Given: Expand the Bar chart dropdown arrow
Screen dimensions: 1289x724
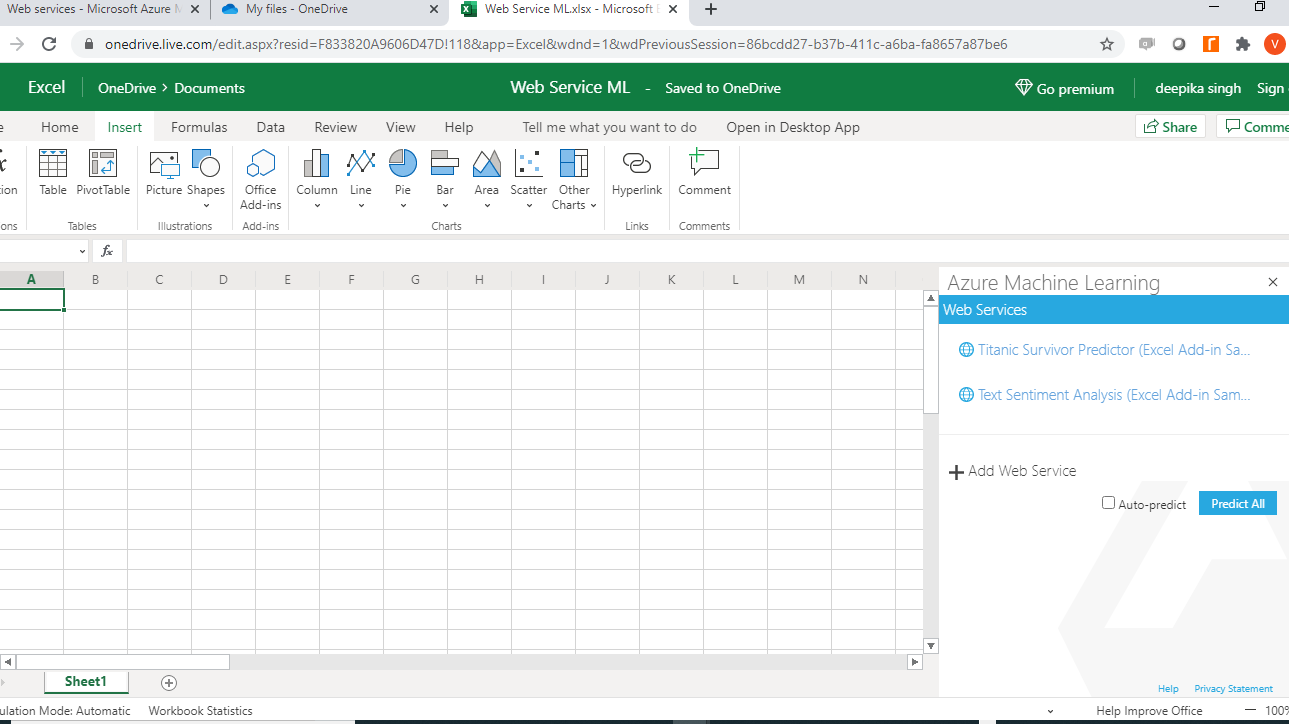Looking at the screenshot, I should pos(445,206).
